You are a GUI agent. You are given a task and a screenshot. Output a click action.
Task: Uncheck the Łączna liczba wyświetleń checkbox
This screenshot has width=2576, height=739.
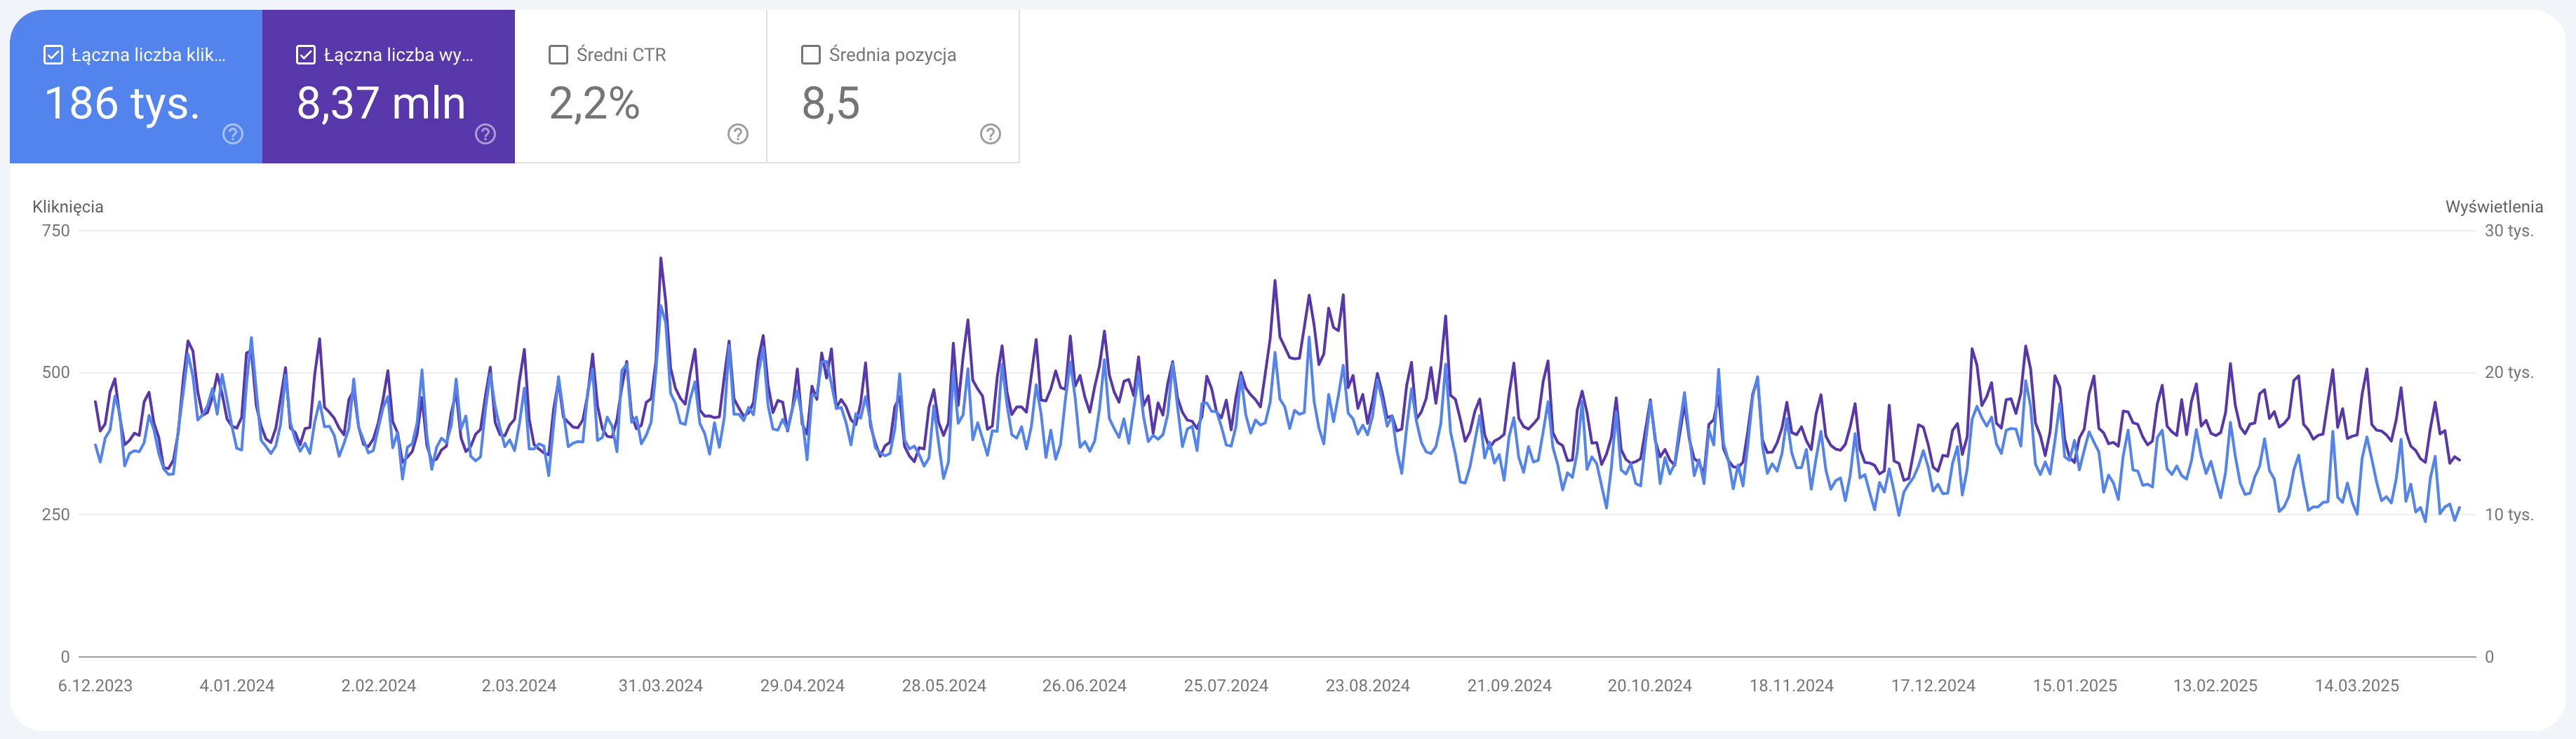tap(306, 55)
